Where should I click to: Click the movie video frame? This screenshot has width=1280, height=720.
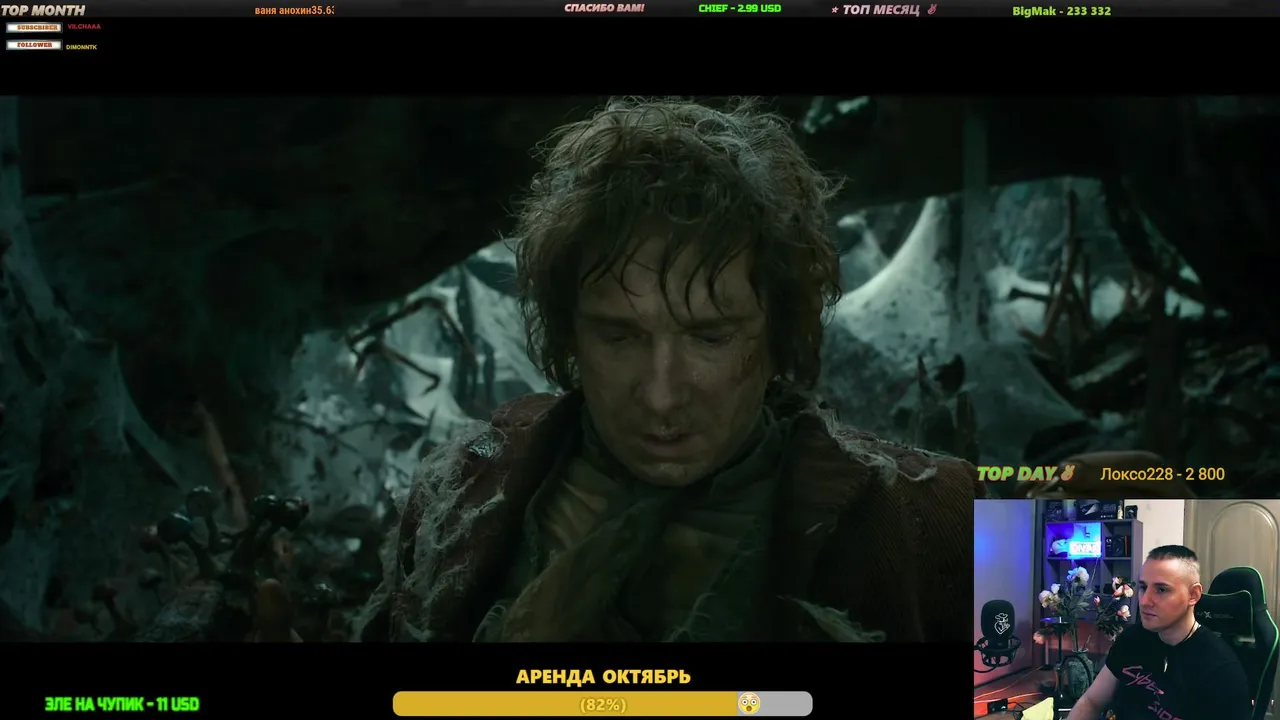[x=640, y=368]
